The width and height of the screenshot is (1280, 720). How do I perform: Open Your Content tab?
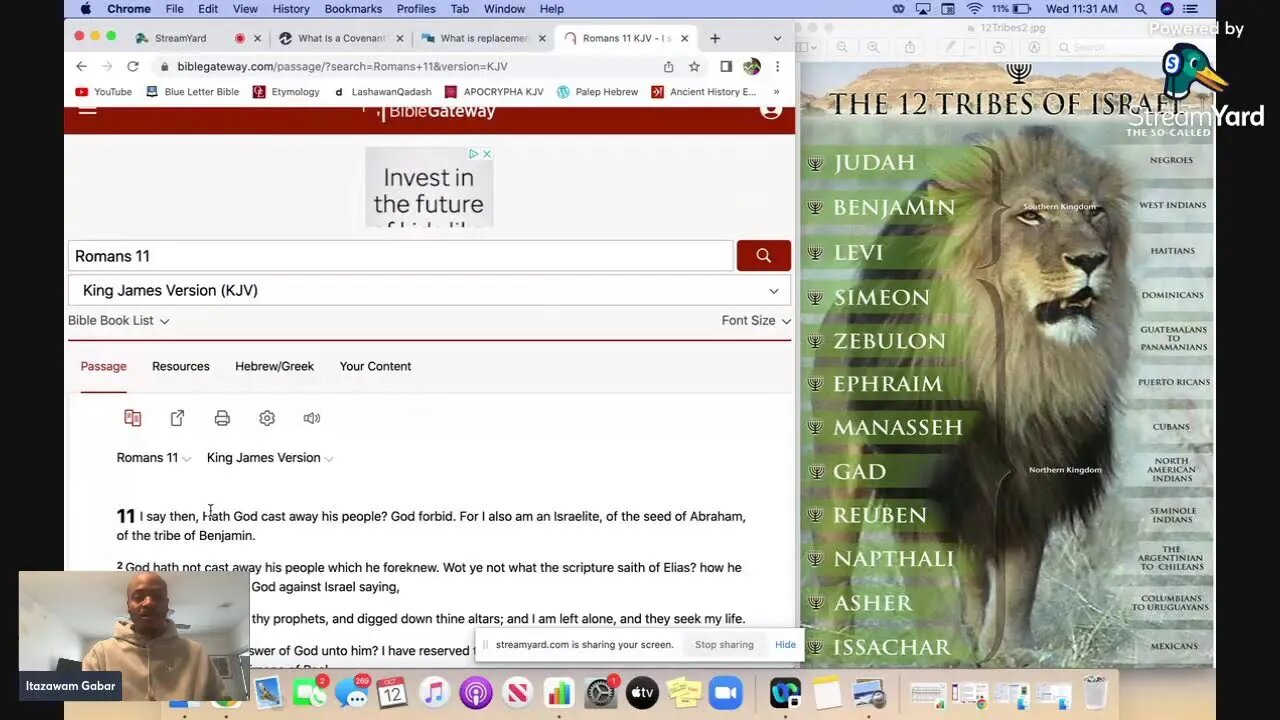point(375,366)
